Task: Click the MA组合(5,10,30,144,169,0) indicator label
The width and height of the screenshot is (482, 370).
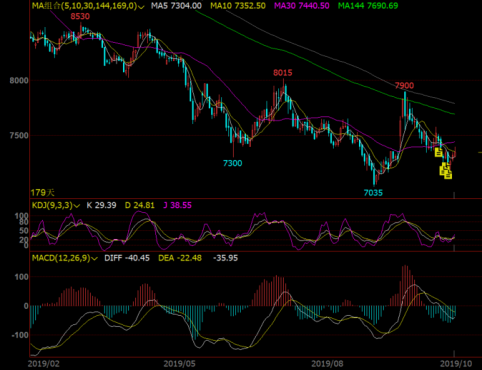Action: click(84, 6)
